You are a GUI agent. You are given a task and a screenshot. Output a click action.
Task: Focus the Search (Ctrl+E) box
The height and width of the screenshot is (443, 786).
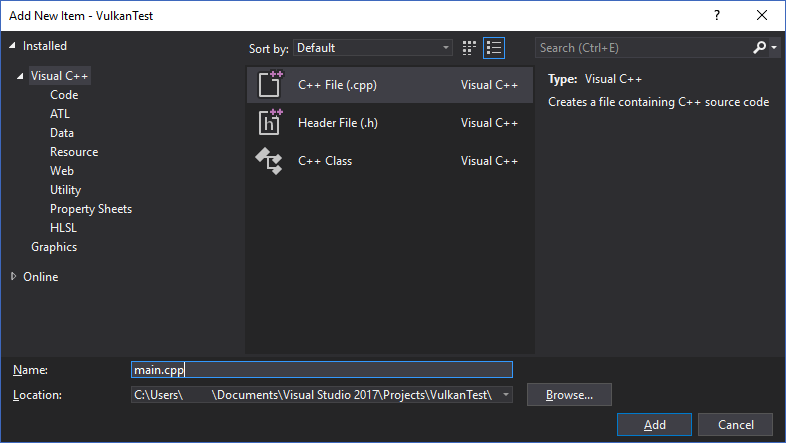pos(640,48)
